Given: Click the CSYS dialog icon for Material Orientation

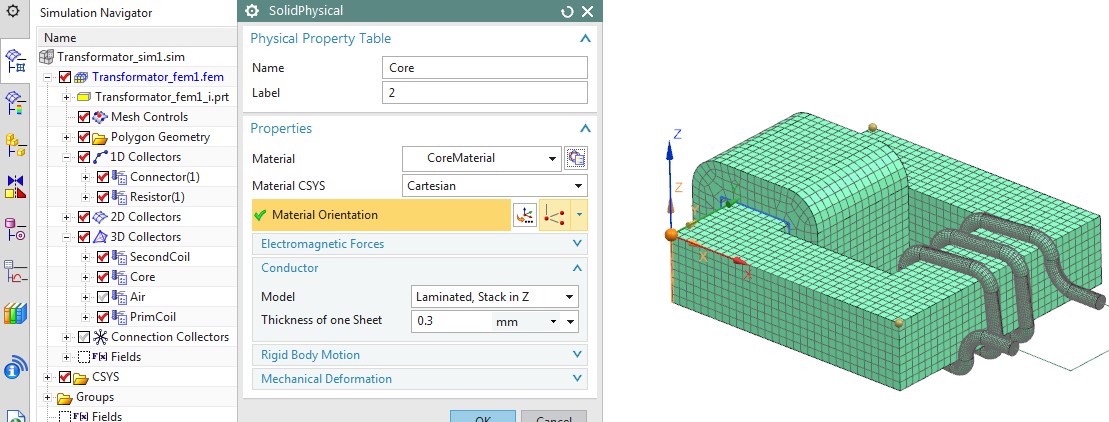Looking at the screenshot, I should coord(524,215).
